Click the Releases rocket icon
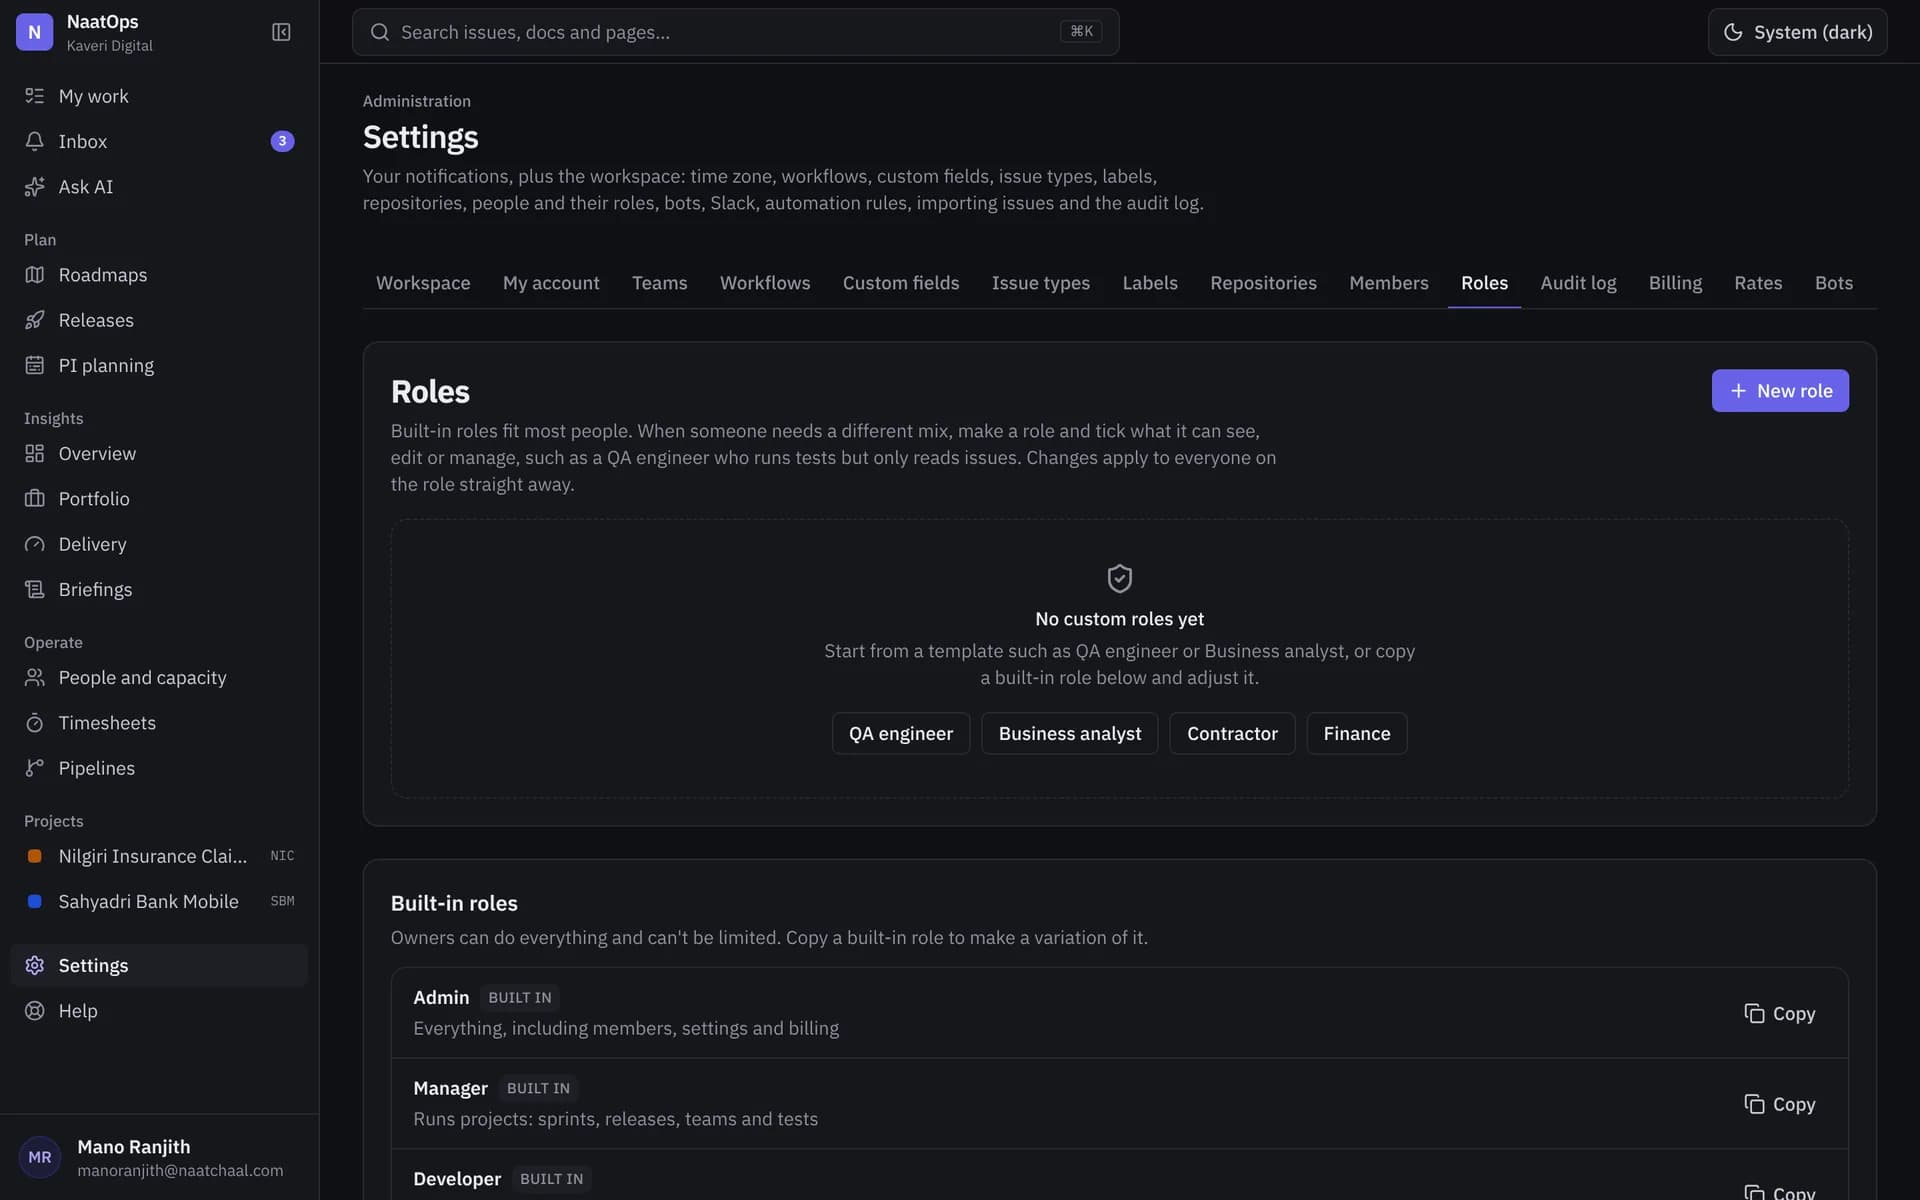Image resolution: width=1920 pixels, height=1200 pixels. click(x=35, y=320)
